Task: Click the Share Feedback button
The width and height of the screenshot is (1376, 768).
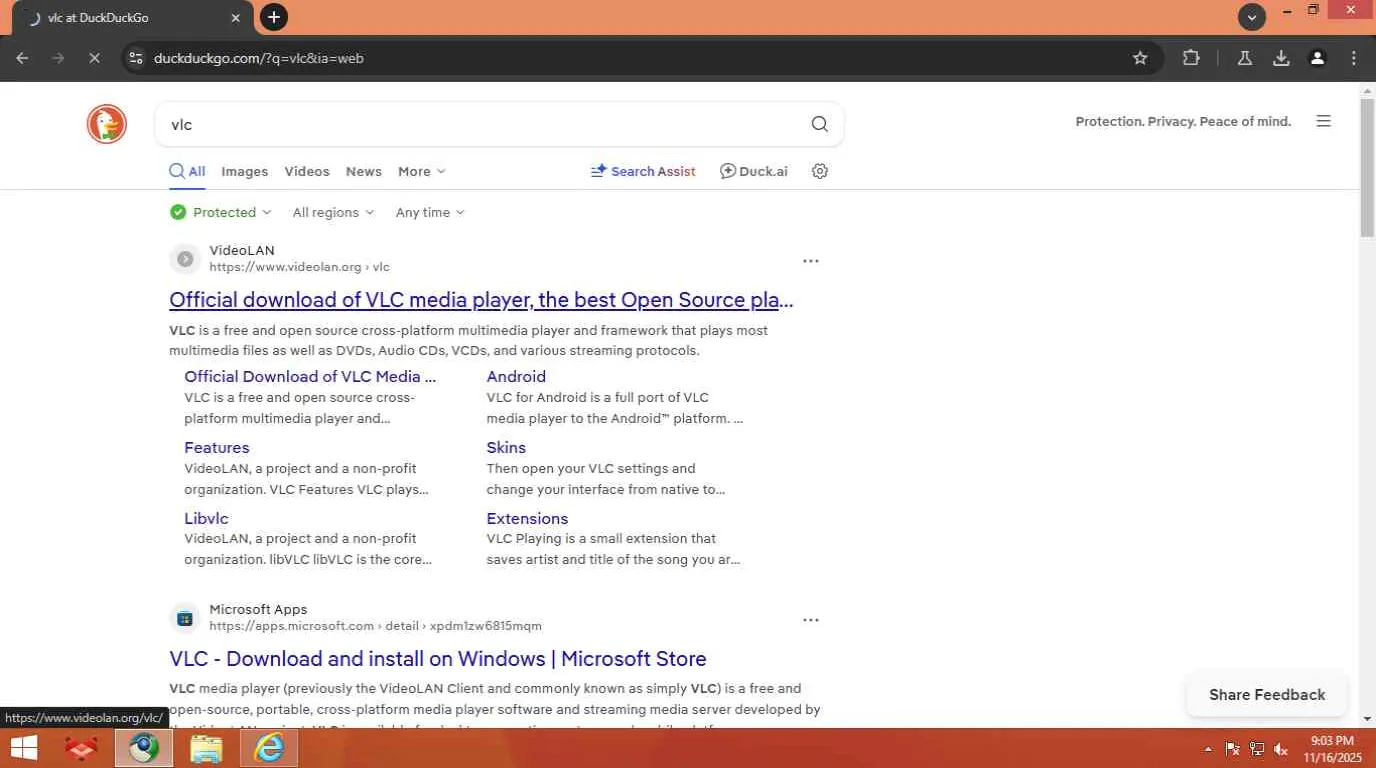Action: tap(1266, 695)
